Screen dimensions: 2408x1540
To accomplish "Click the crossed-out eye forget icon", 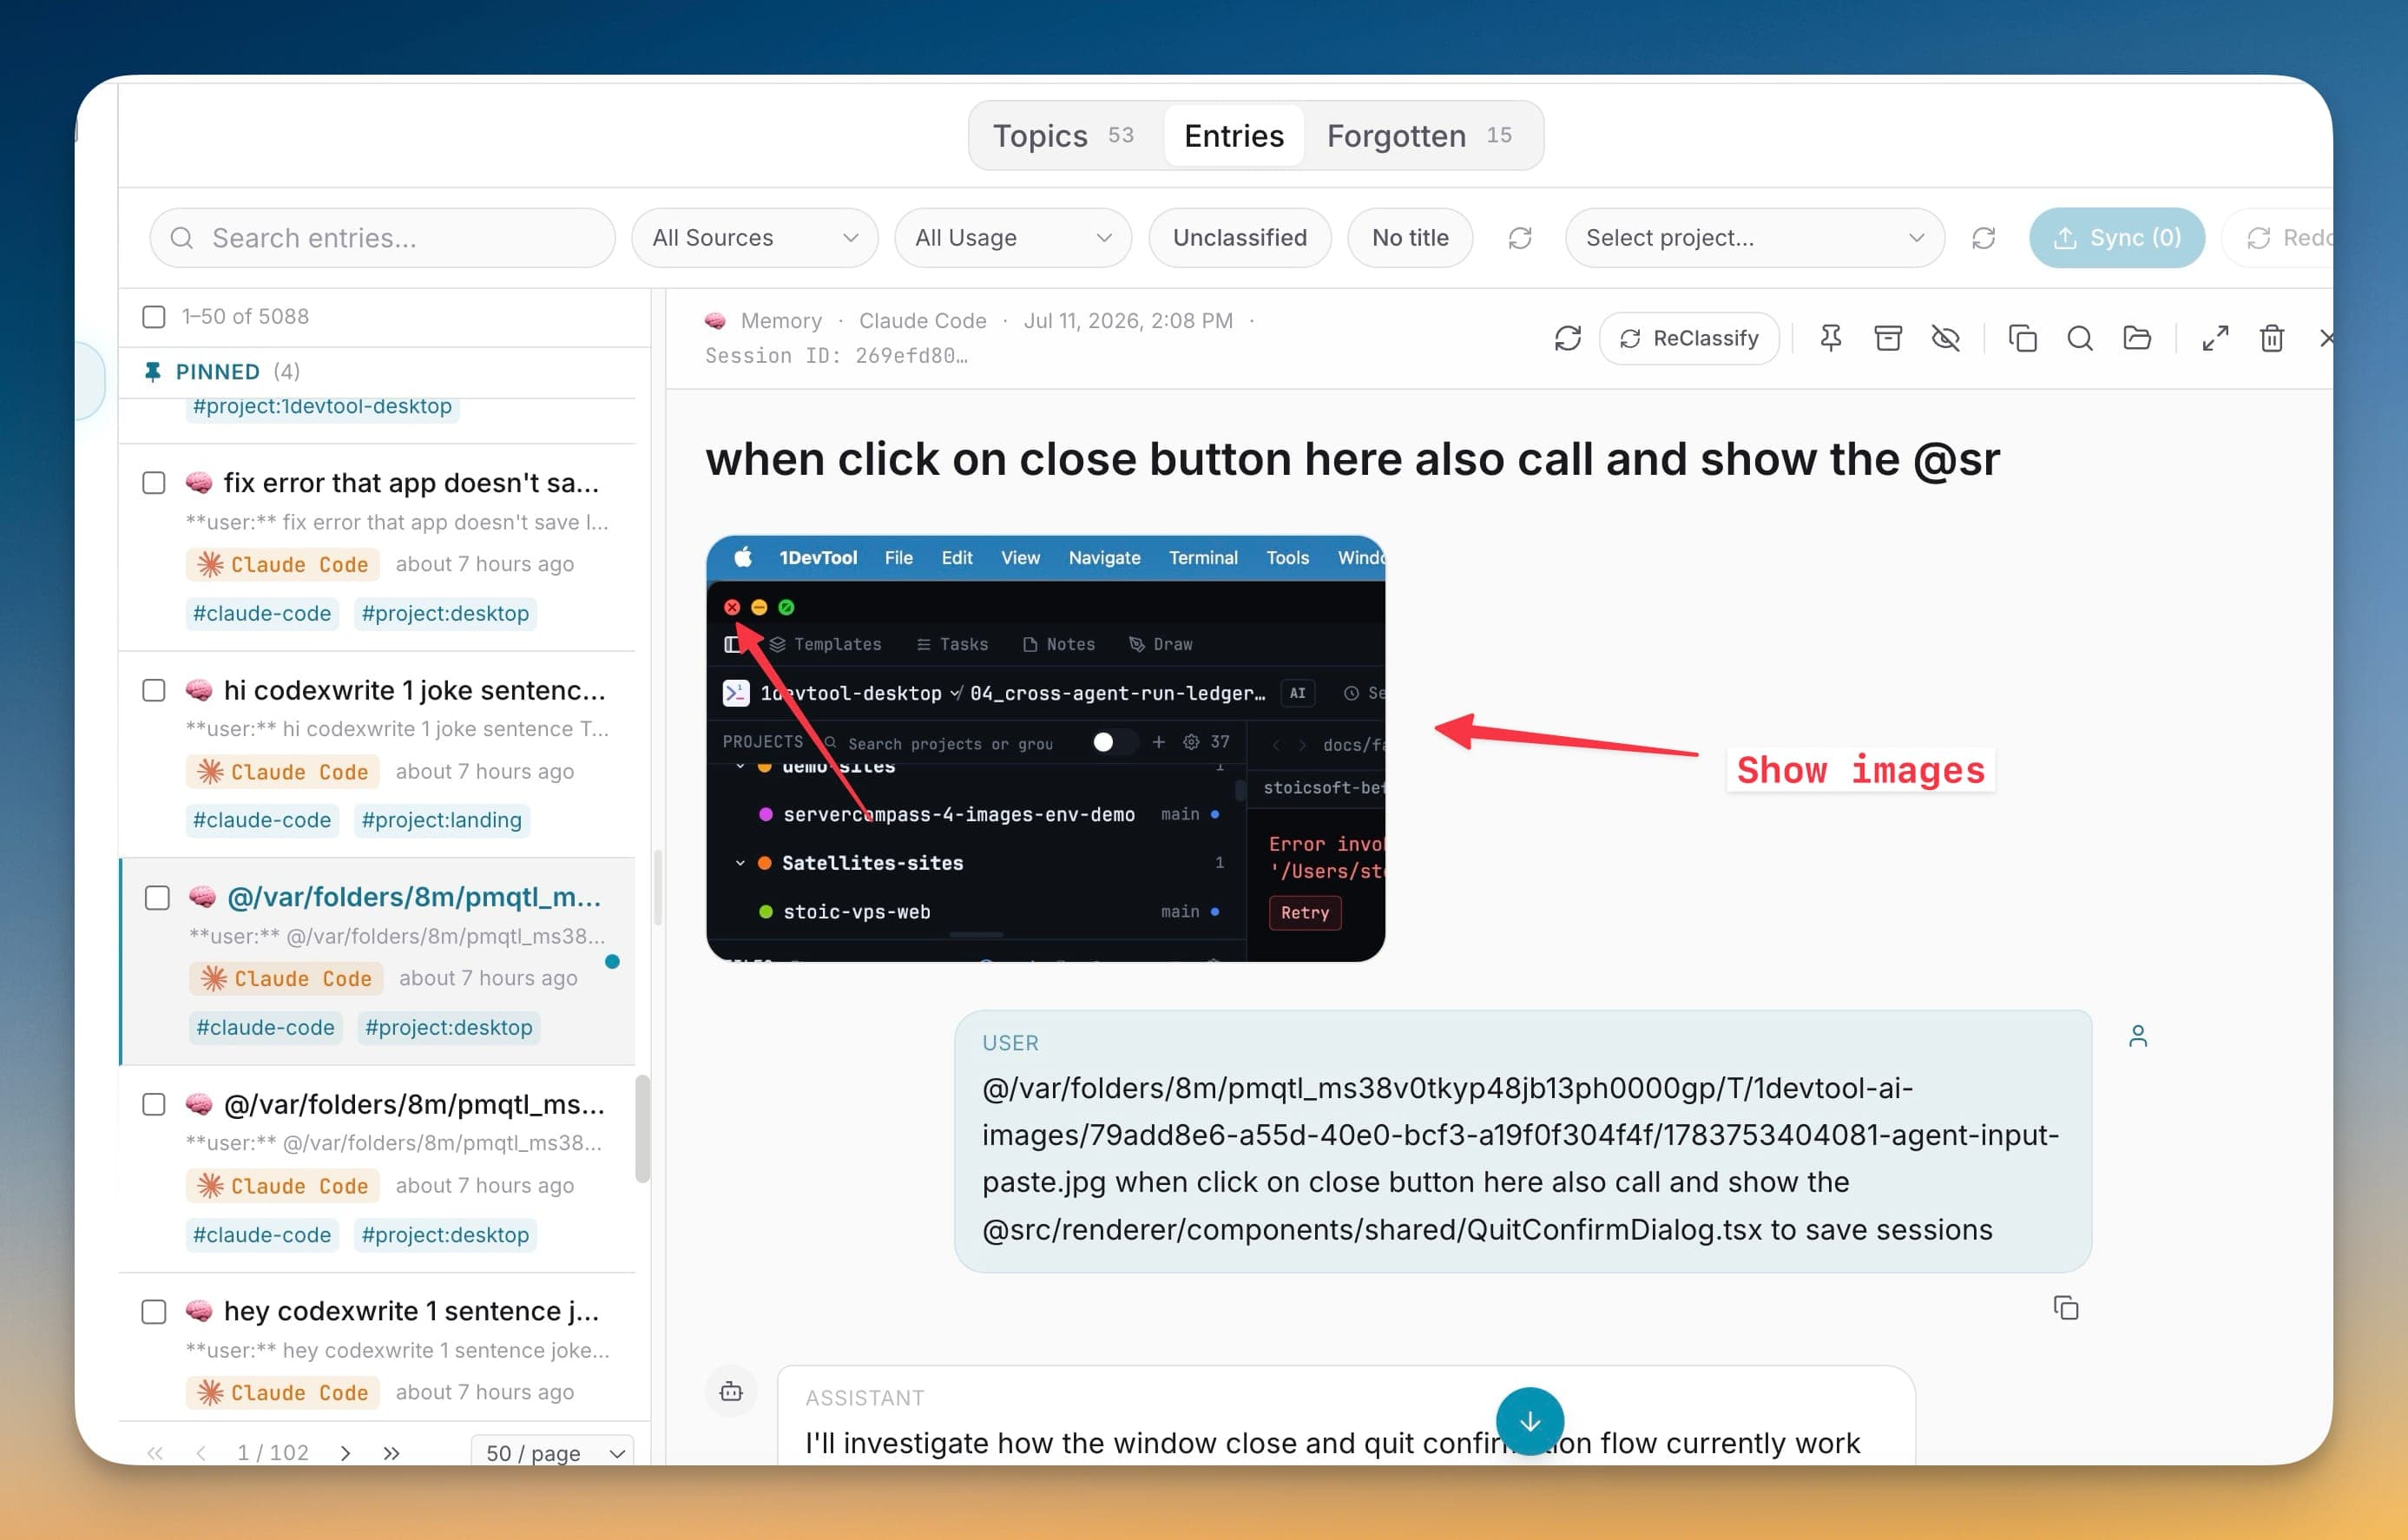I will tap(1945, 338).
